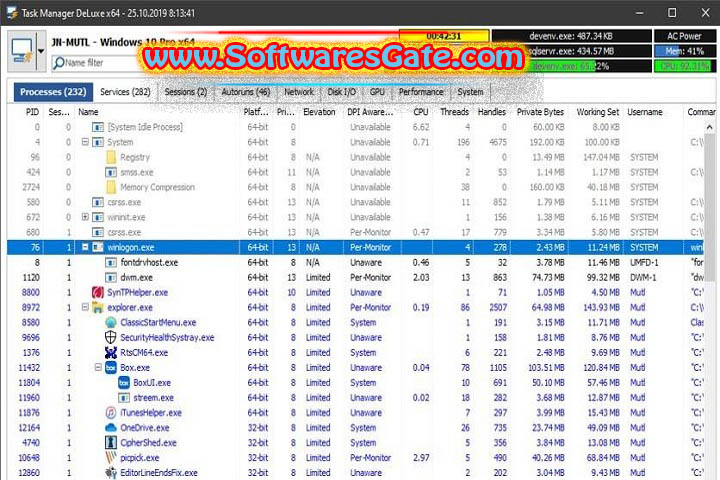Click the green CPU usage bar

[685, 66]
